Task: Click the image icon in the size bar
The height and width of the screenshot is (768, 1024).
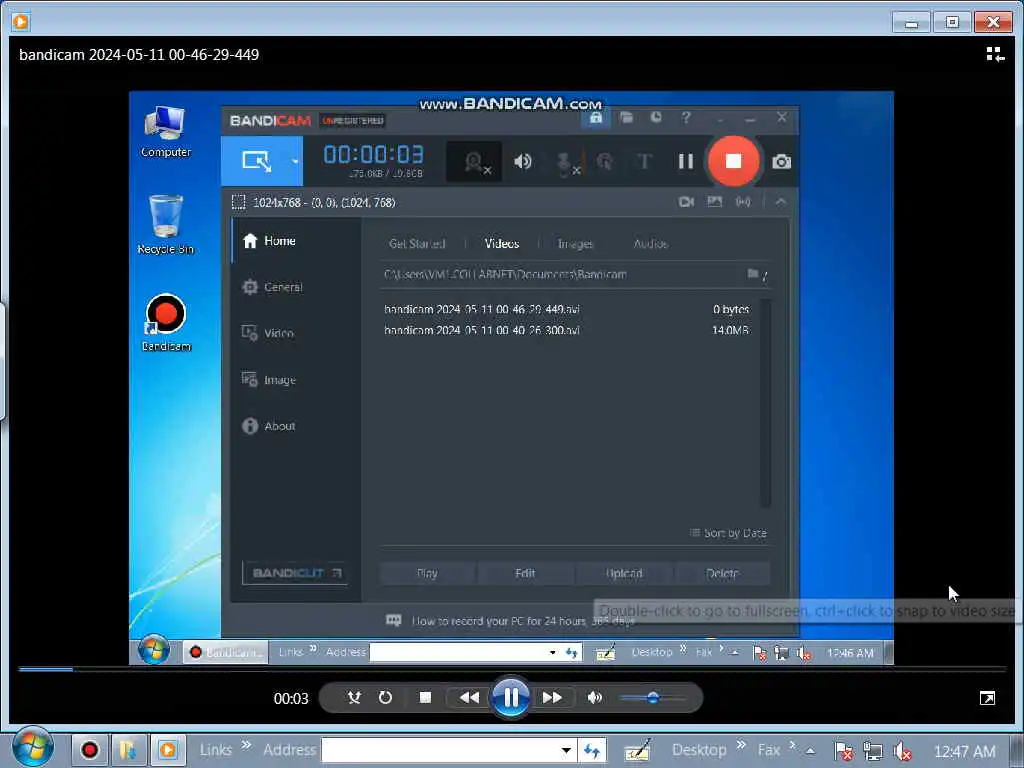Action: tap(714, 202)
